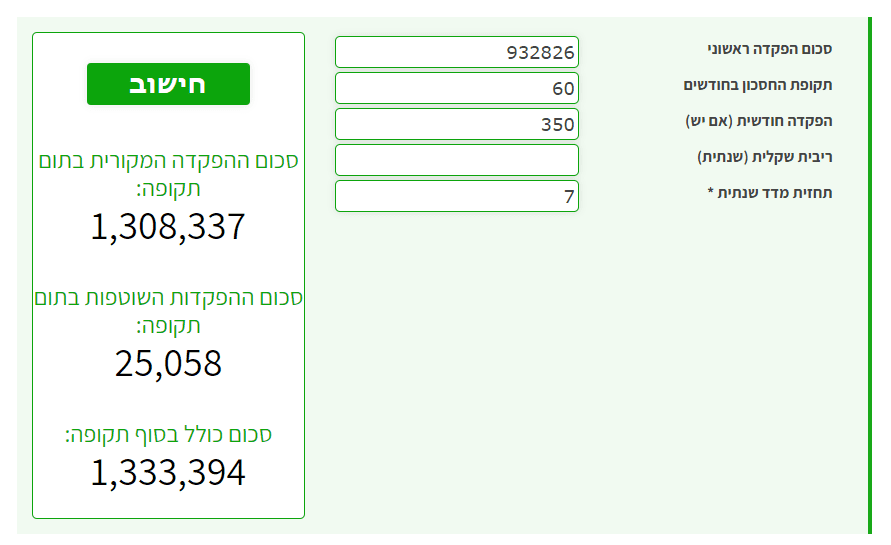
Task: Click the סכום הפקדה ראשוני label
Action: pyautogui.click(x=770, y=49)
